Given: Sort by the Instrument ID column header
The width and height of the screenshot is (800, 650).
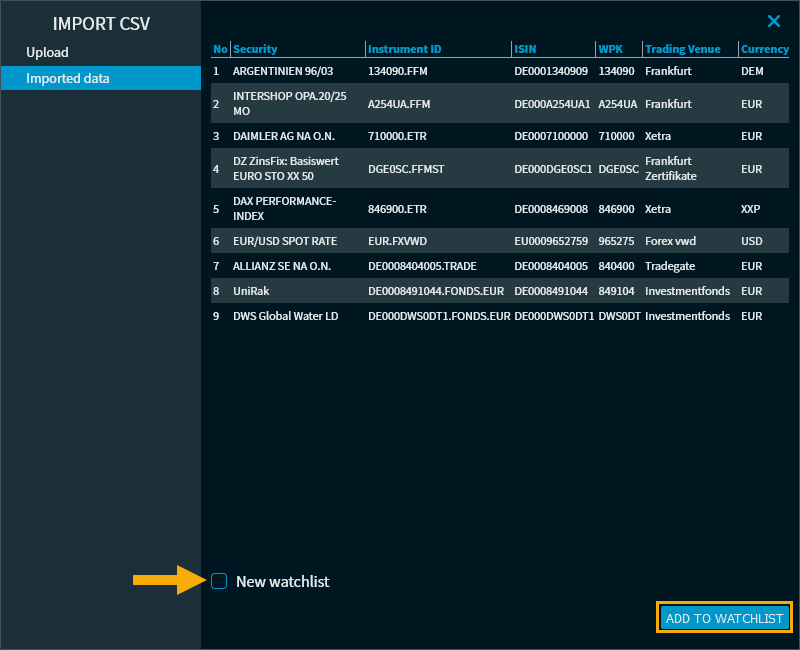Looking at the screenshot, I should pos(404,49).
